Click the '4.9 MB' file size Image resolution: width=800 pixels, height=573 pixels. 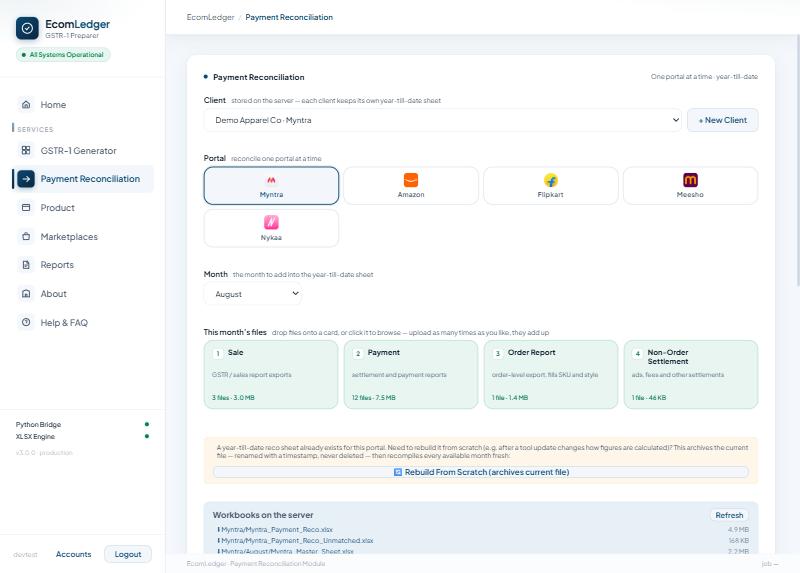[x=738, y=530]
